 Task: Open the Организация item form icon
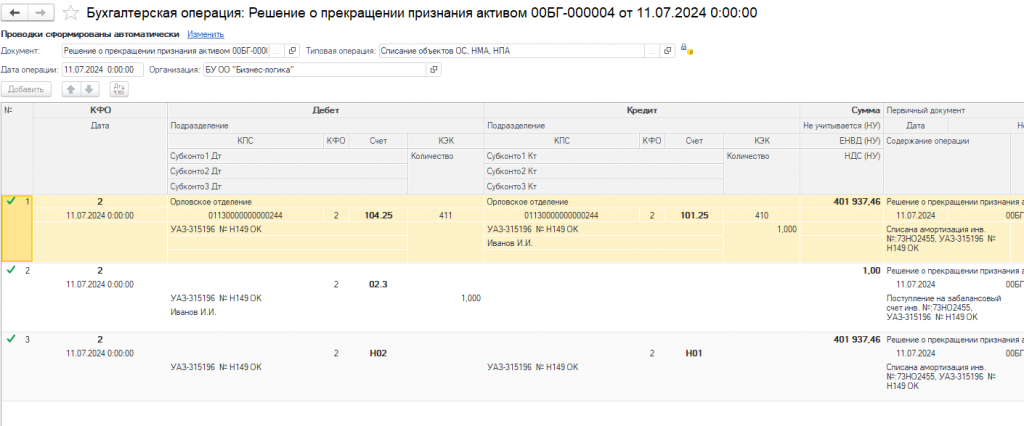pos(434,69)
